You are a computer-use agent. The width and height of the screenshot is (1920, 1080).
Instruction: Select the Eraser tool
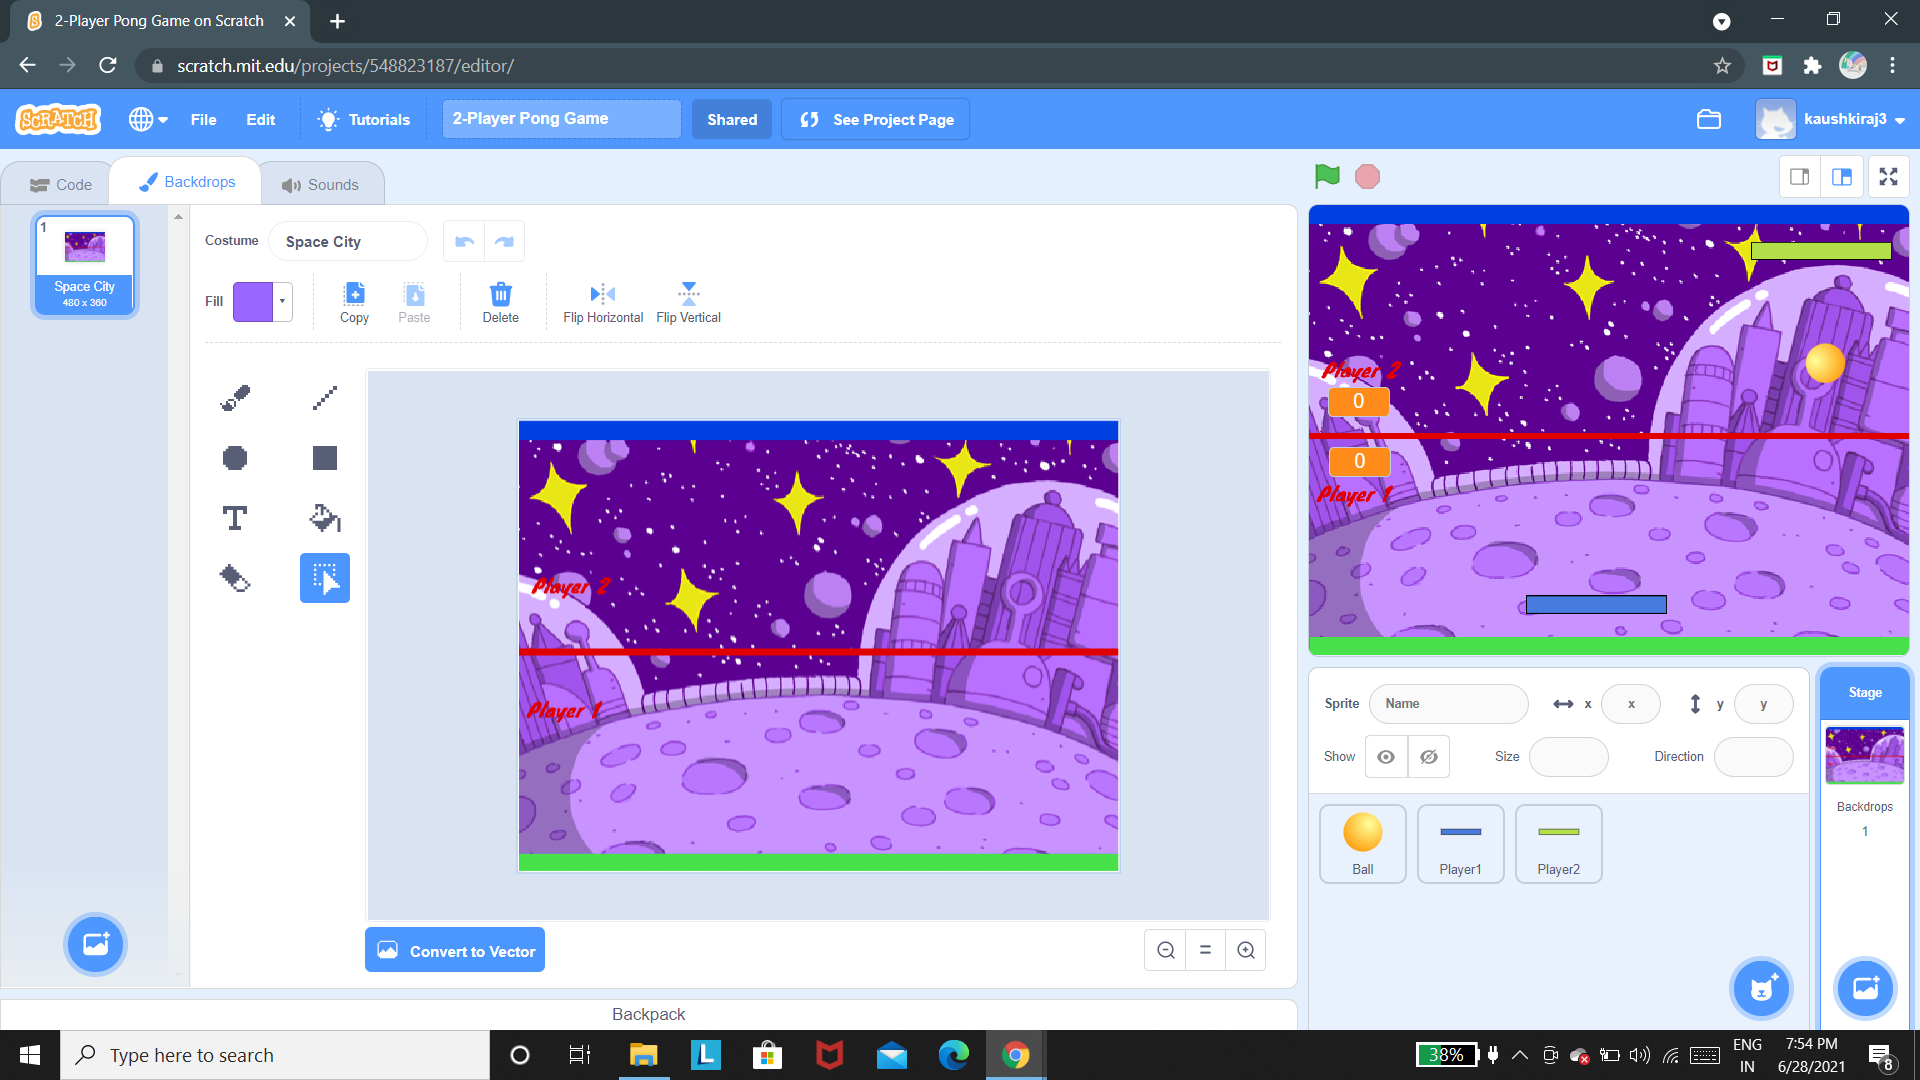[235, 578]
